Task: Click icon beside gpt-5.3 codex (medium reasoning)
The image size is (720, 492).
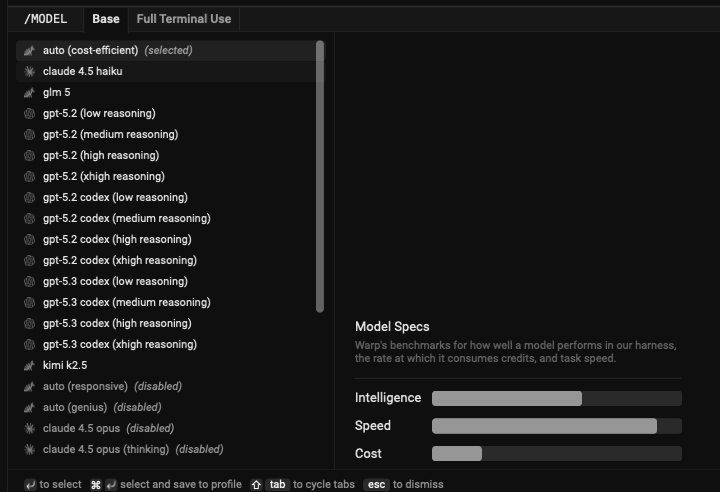Action: 29,303
